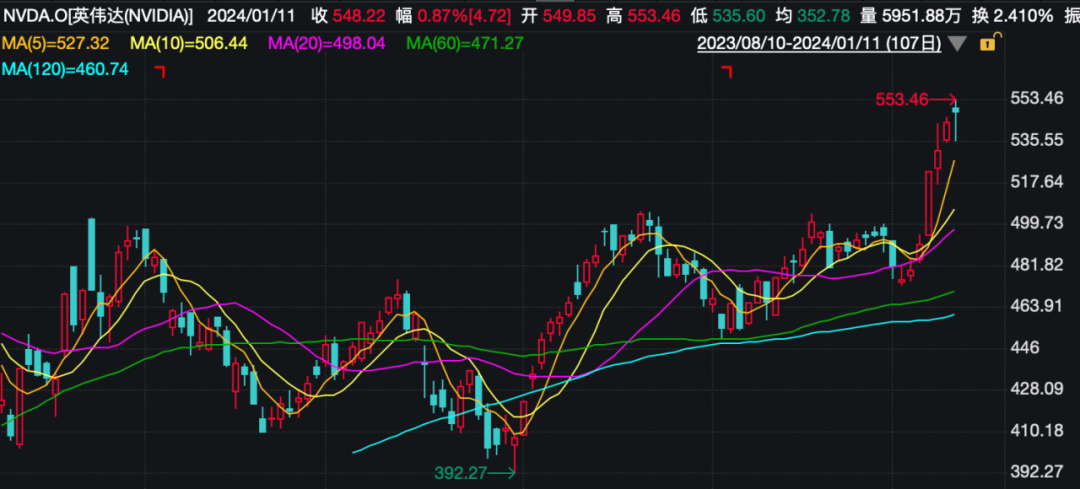Click the red corner marker near MA(120)
This screenshot has height=489, width=1080.
coord(159,71)
